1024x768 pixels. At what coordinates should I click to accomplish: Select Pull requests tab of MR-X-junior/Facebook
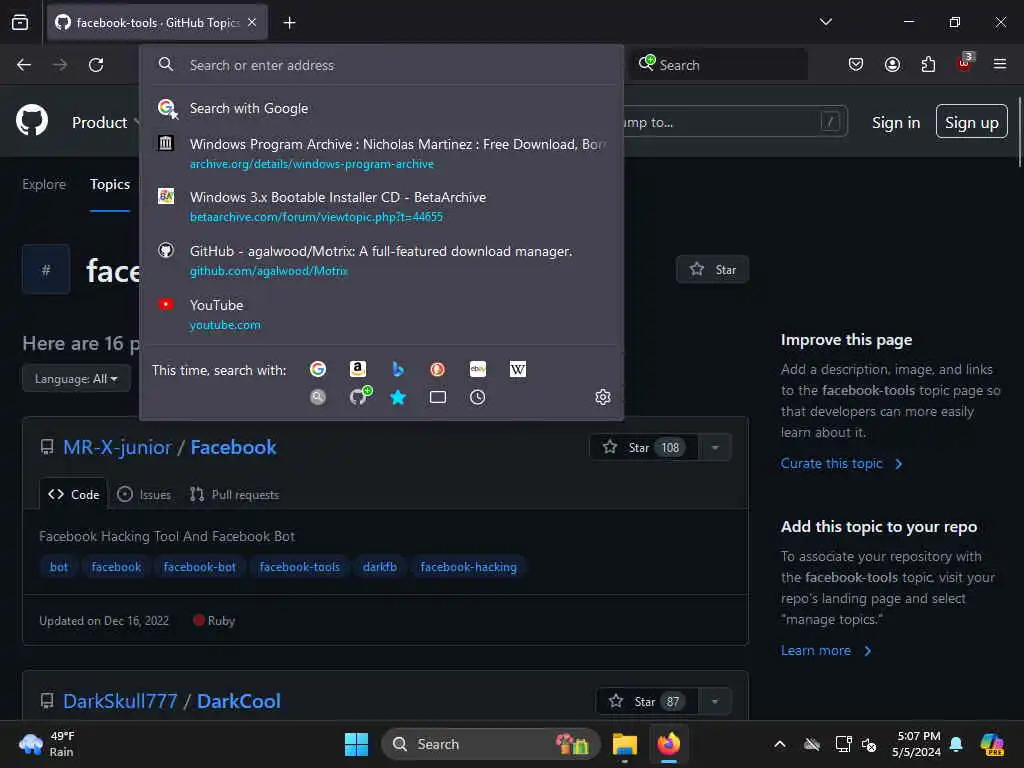click(x=234, y=494)
